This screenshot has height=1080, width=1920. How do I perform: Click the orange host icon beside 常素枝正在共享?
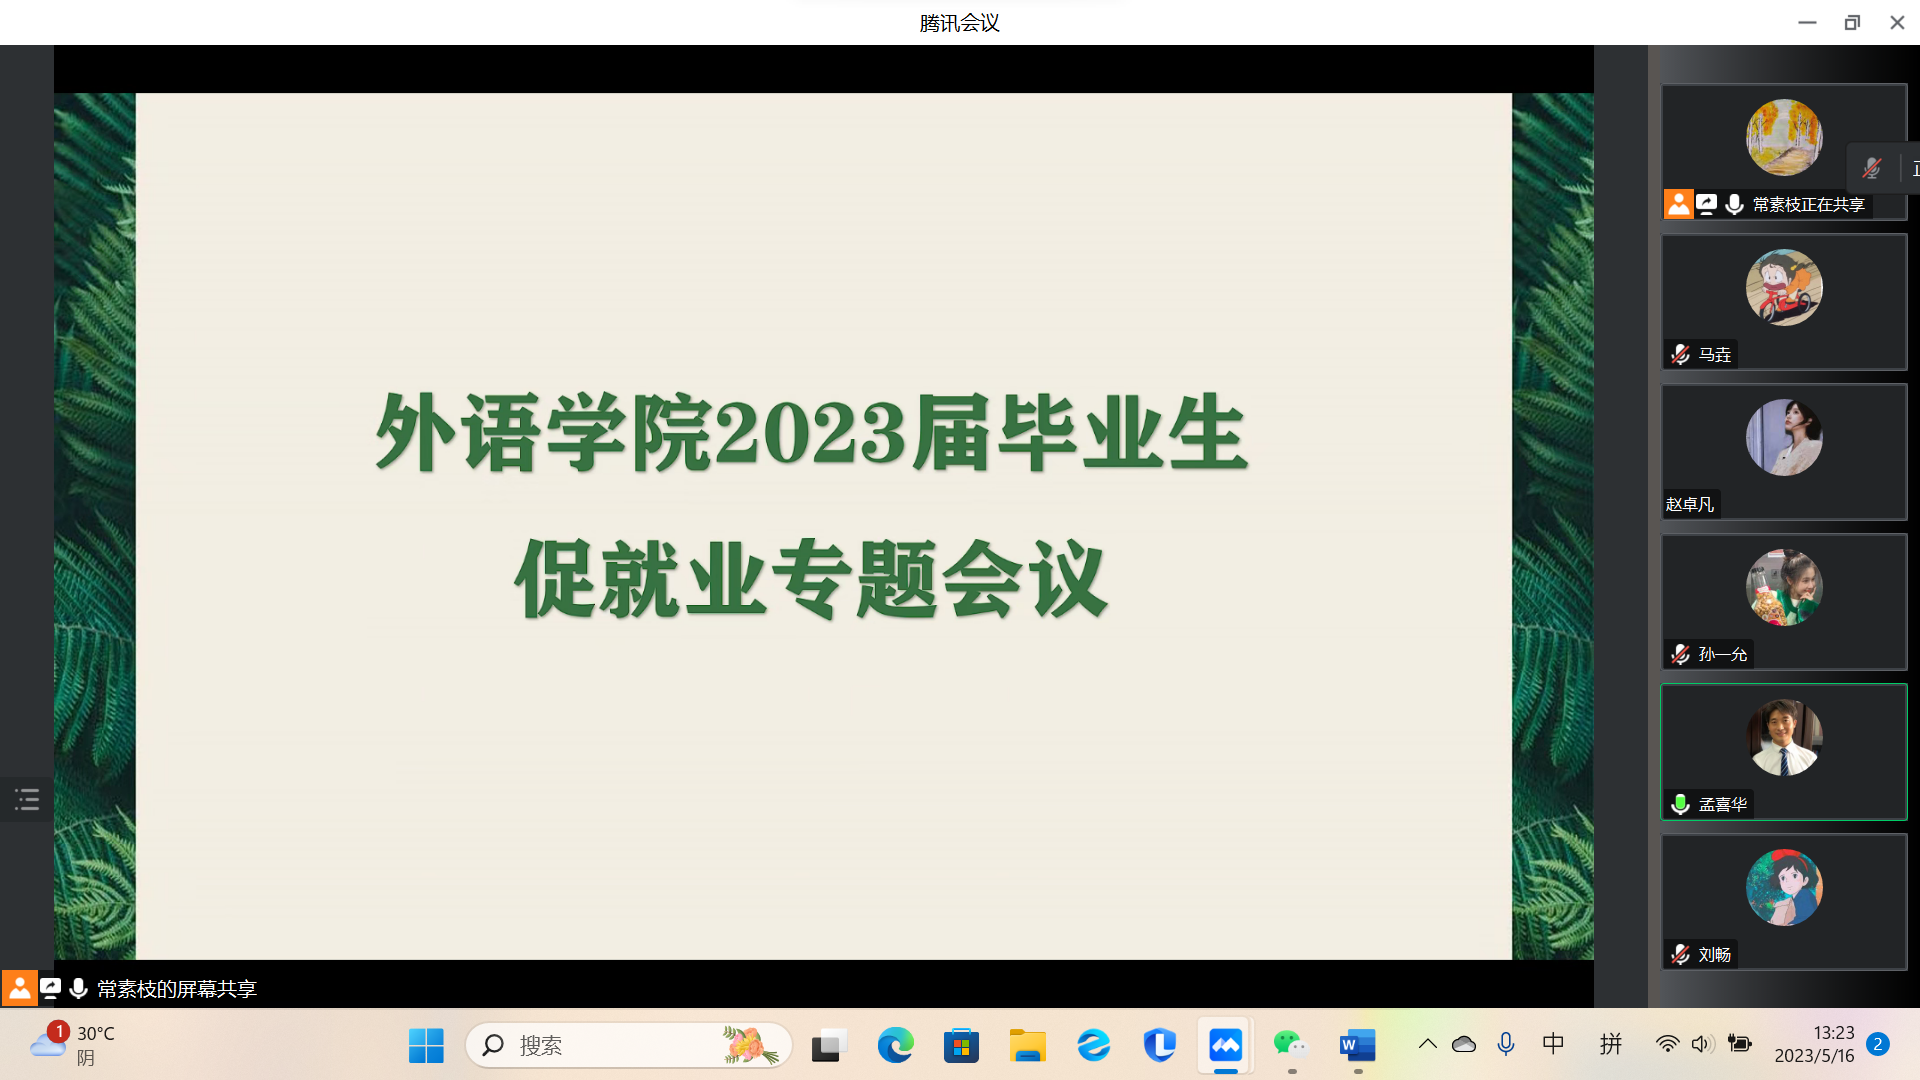(x=1678, y=204)
